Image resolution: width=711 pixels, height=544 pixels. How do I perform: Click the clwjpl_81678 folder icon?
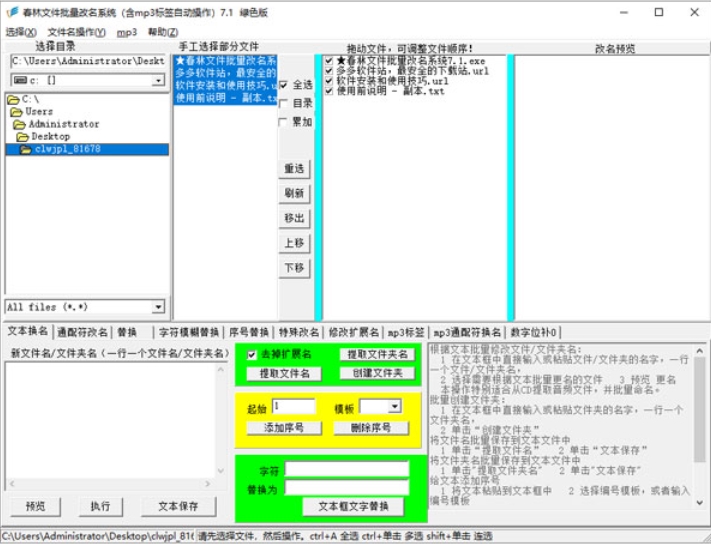[x=26, y=149]
